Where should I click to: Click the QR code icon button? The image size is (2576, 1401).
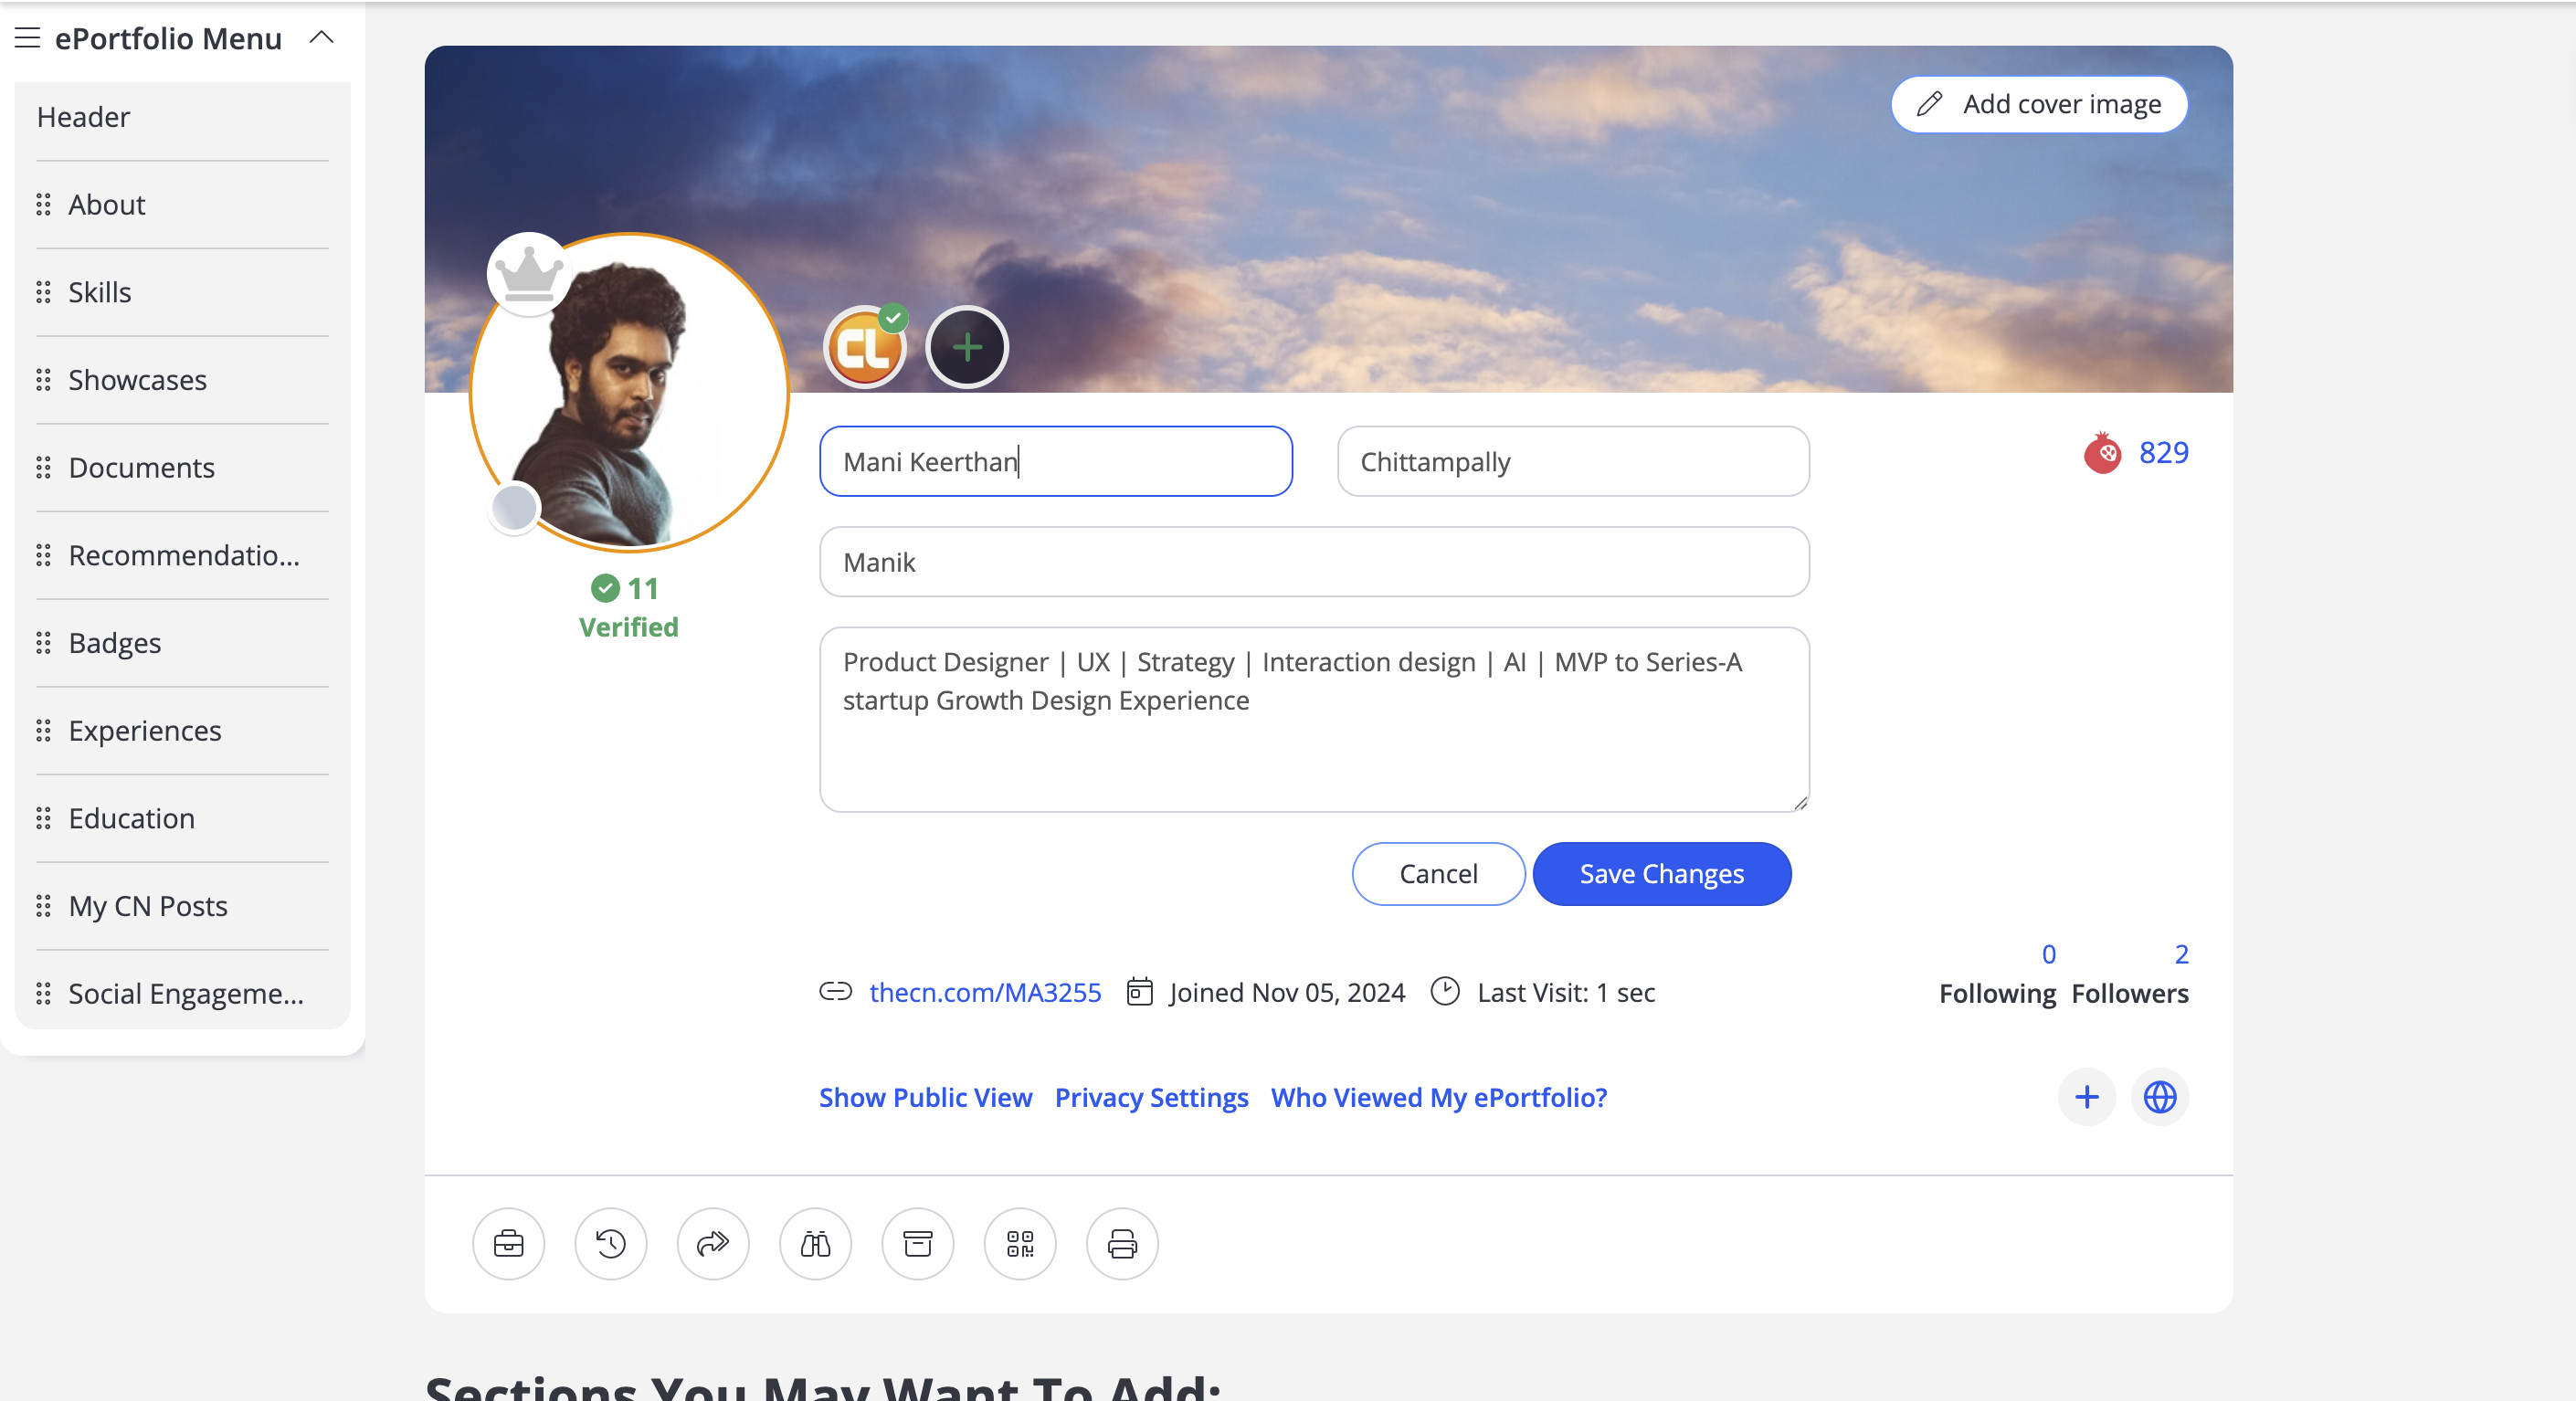tap(1020, 1244)
